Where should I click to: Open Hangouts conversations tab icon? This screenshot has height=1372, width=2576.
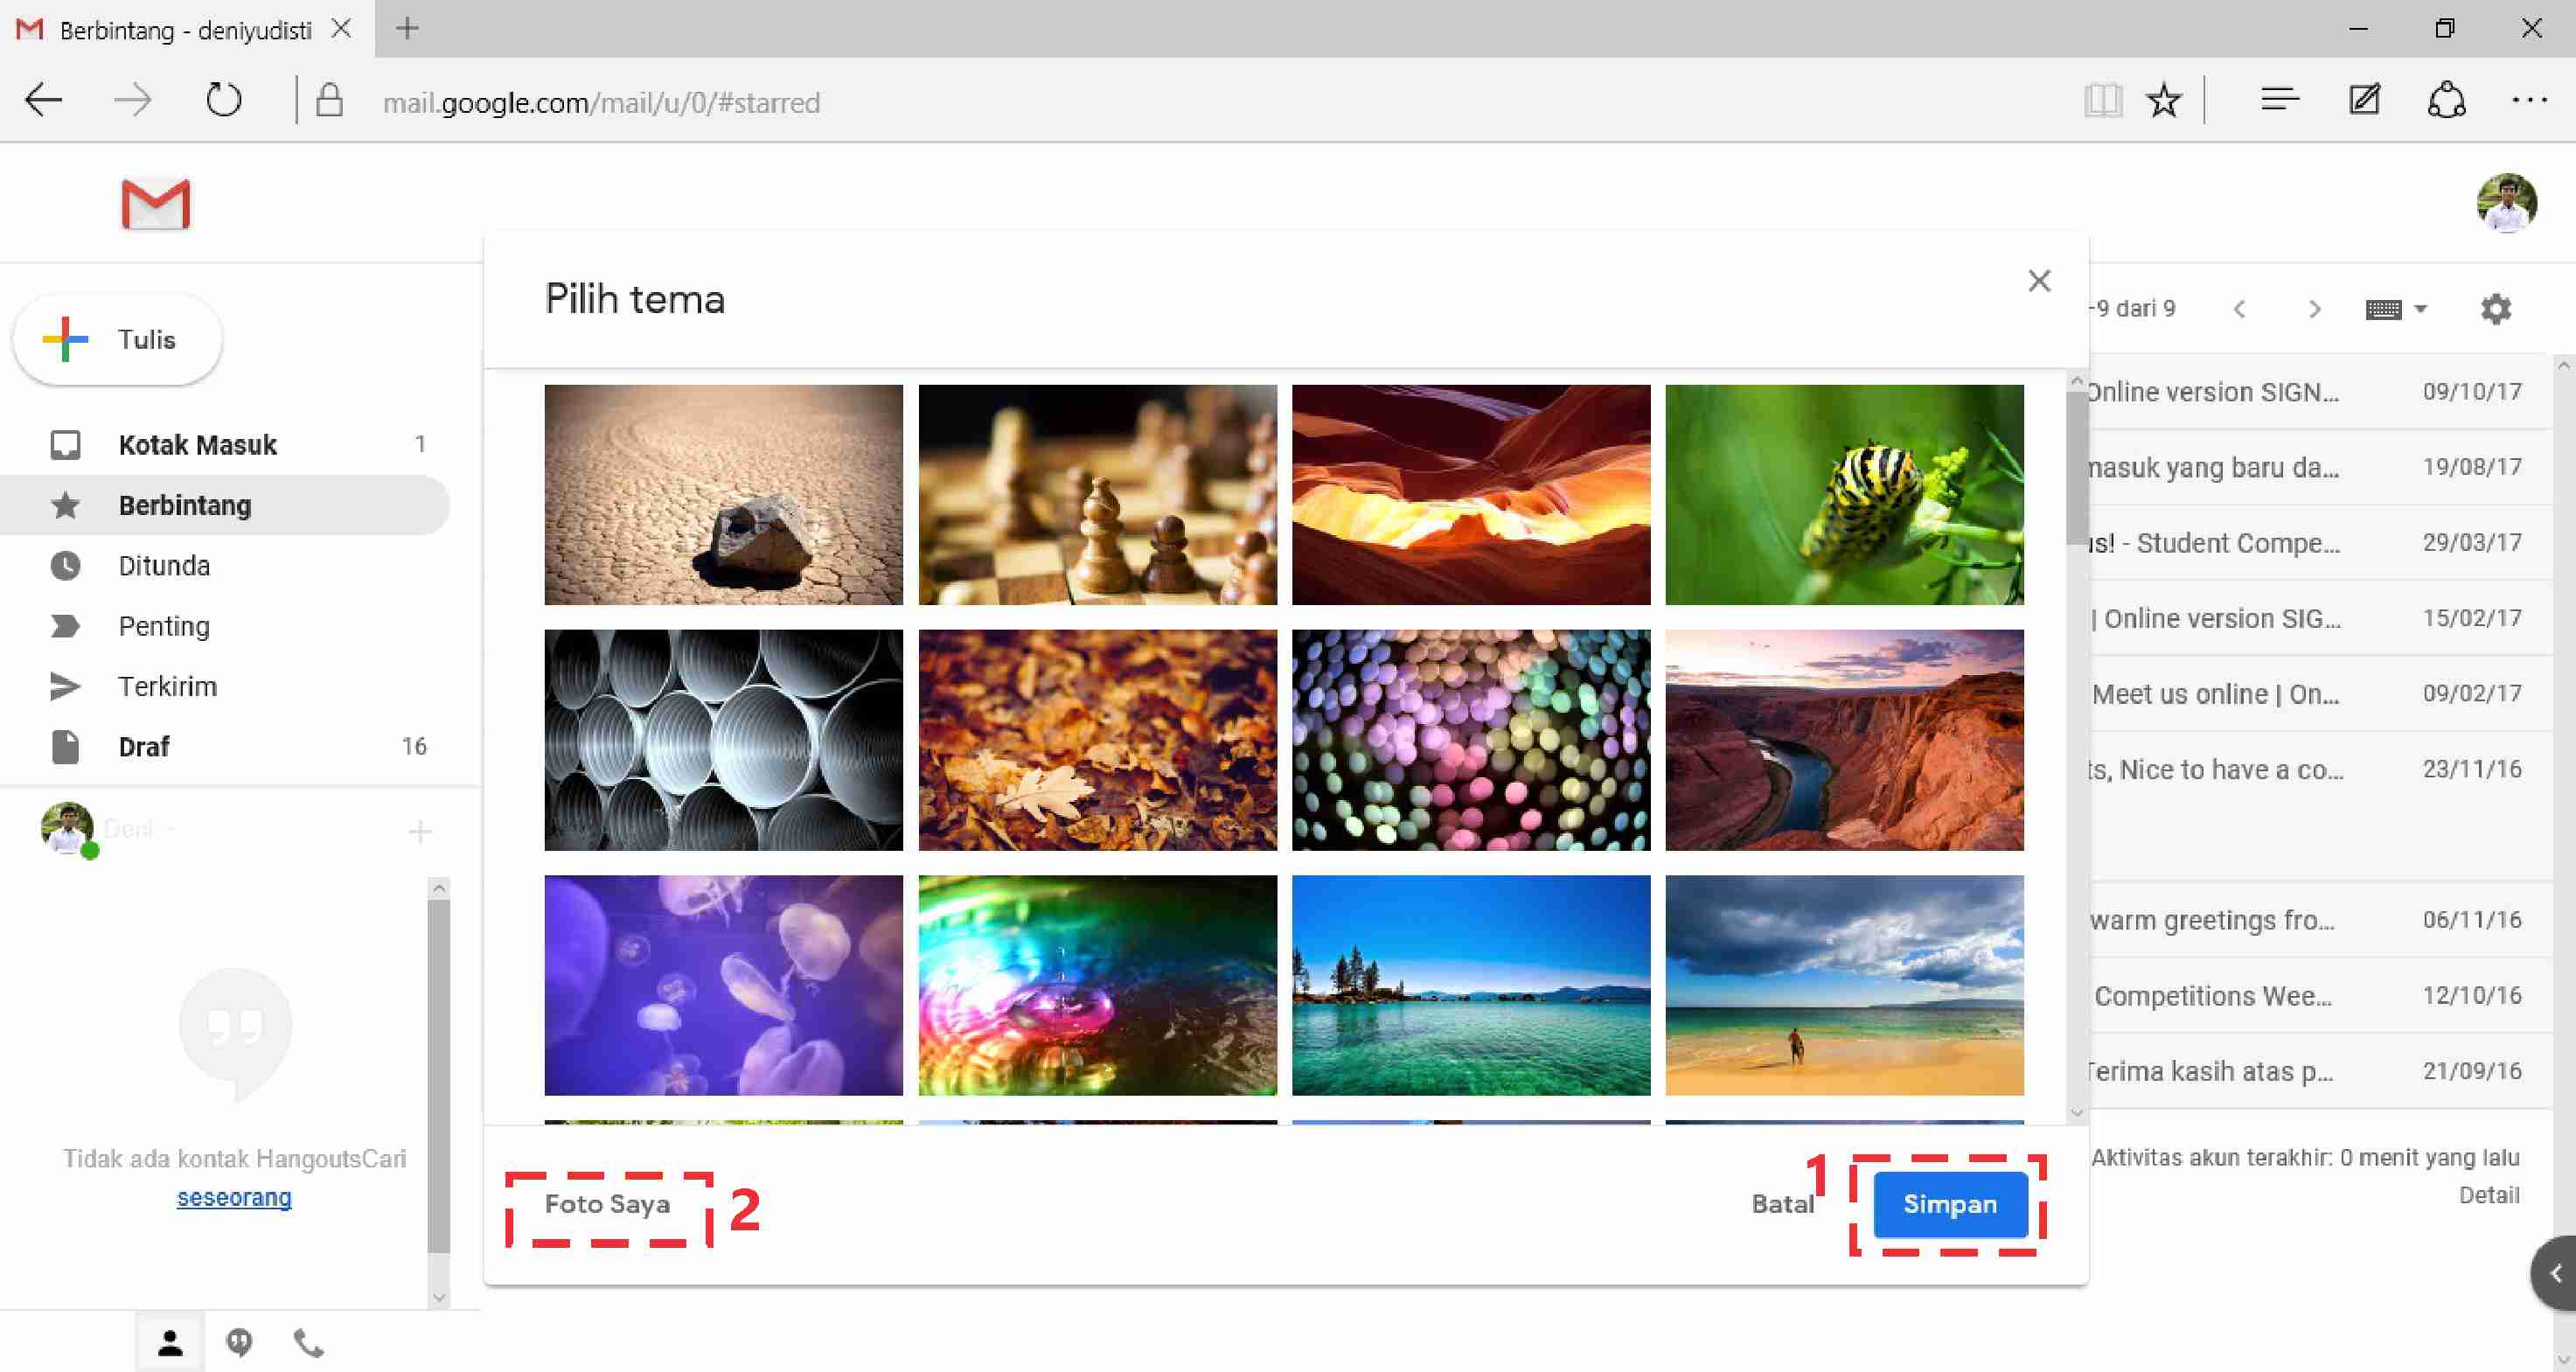click(239, 1342)
